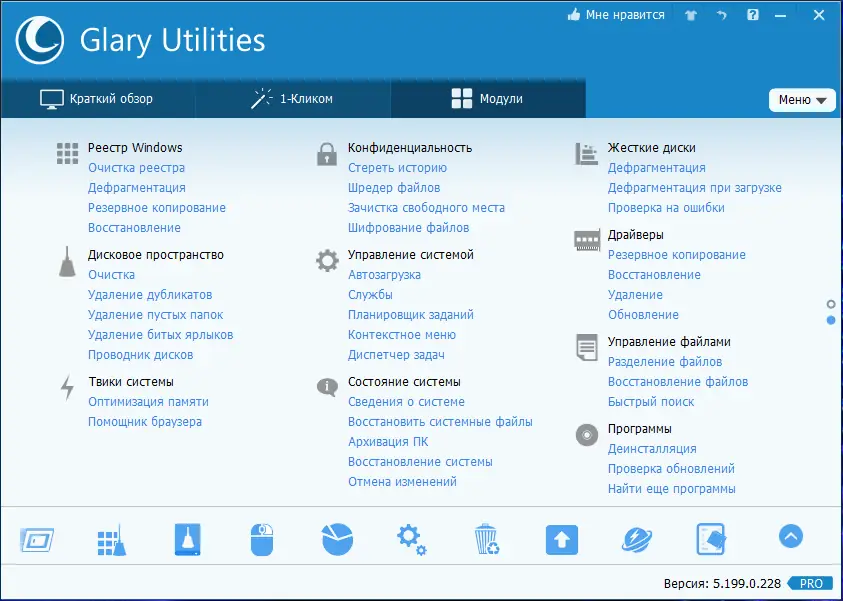Select the hollow first page indicator dot
The width and height of the screenshot is (843, 601).
[x=831, y=304]
